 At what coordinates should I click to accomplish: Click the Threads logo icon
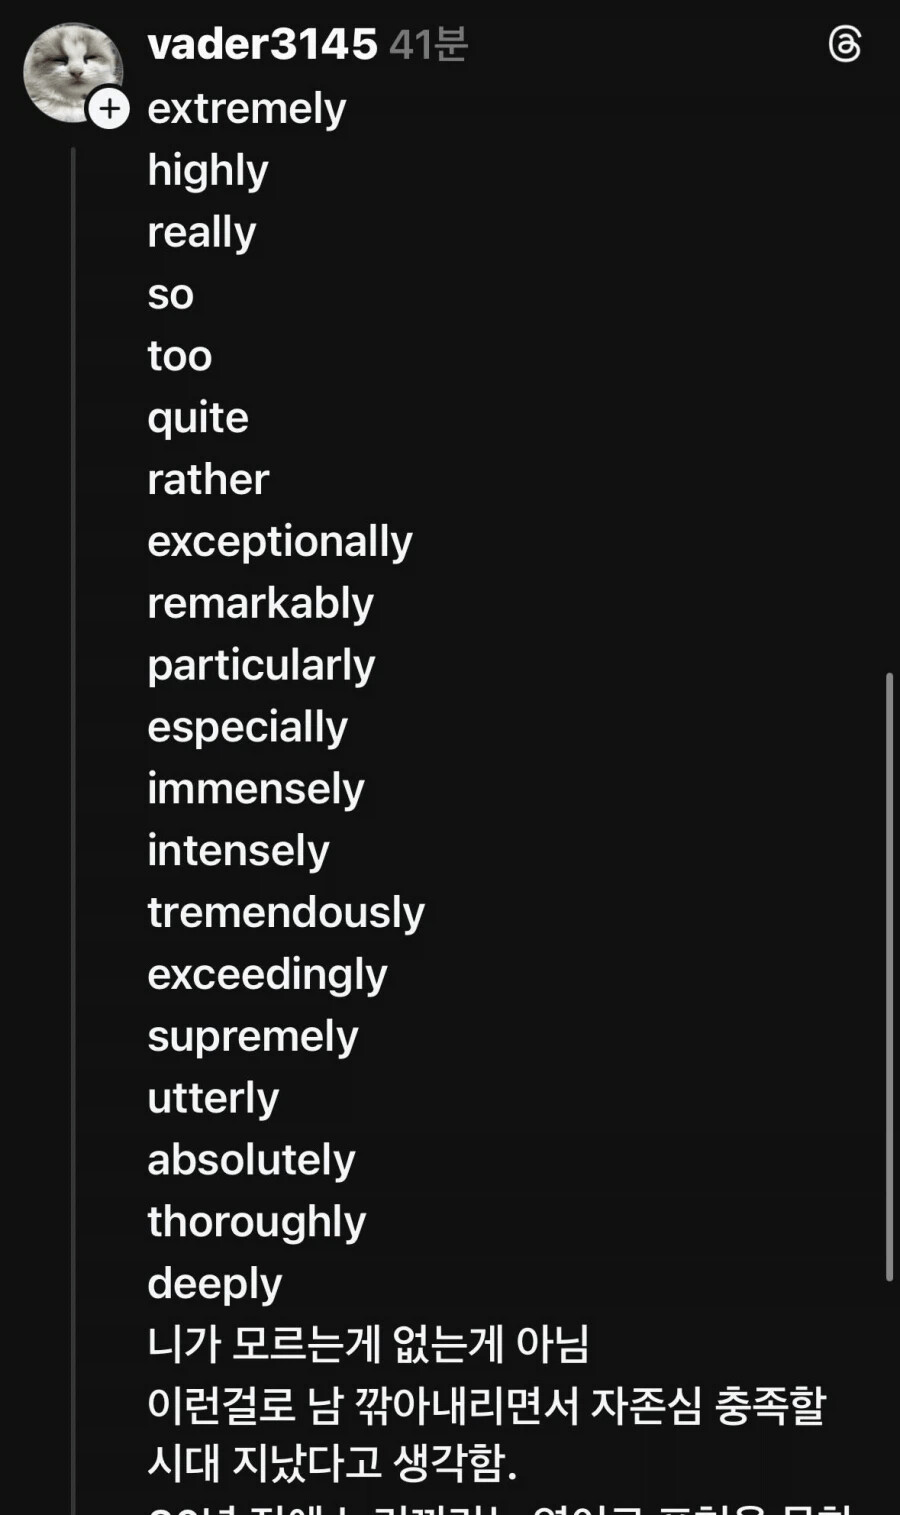[x=845, y=45]
